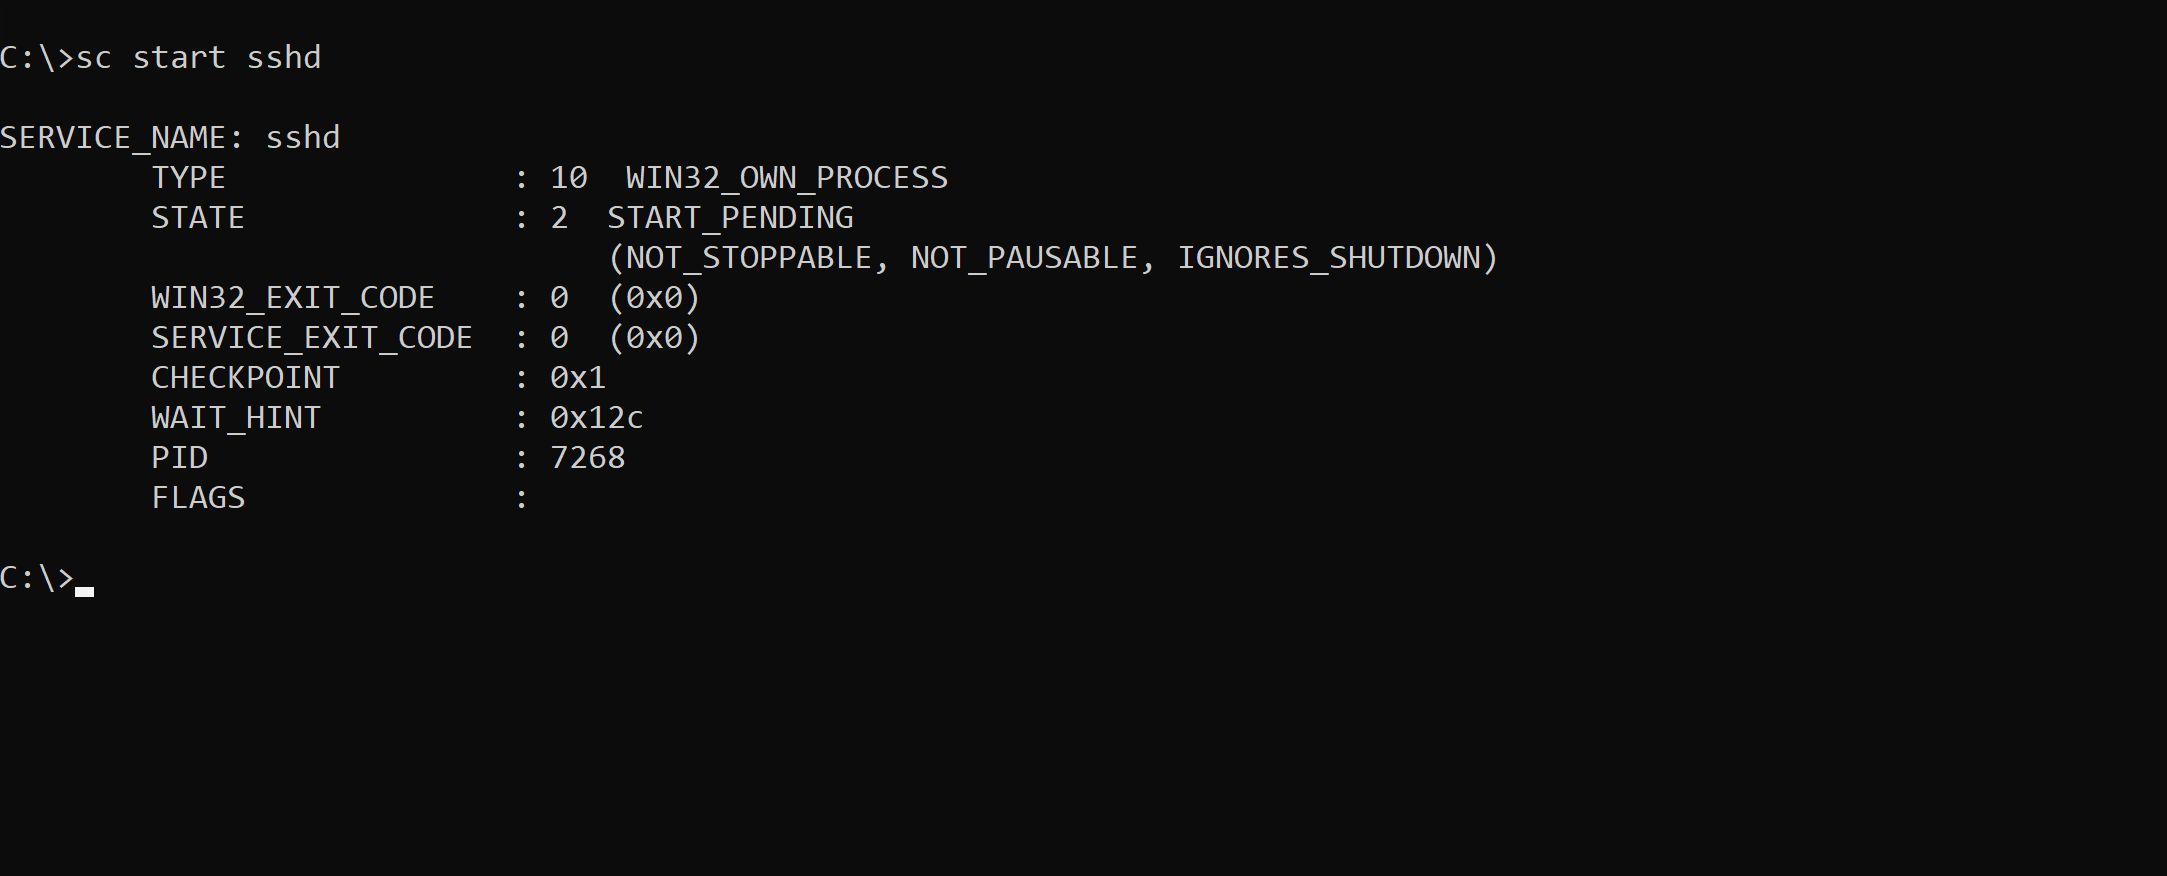Click the 0x1 checkpoint value
The image size is (2167, 876).
578,378
